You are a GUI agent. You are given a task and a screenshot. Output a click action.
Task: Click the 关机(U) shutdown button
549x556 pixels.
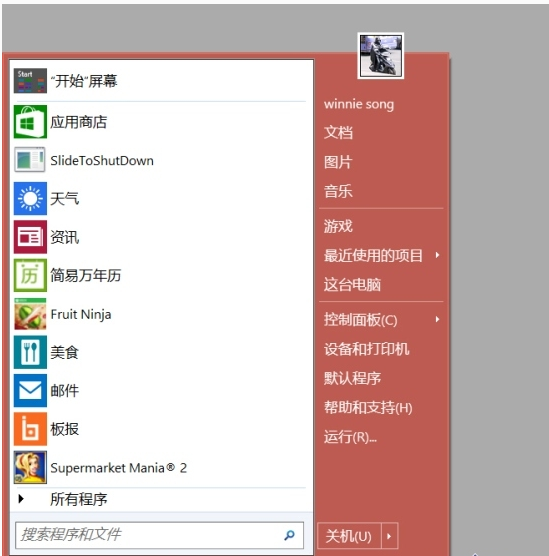[349, 536]
